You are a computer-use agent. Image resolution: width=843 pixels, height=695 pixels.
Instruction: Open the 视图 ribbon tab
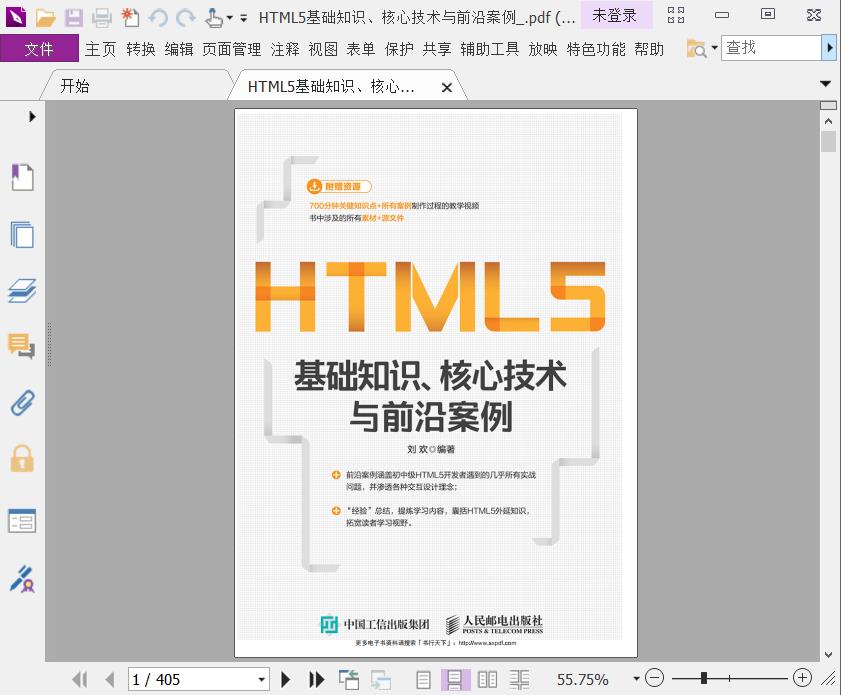[x=323, y=49]
